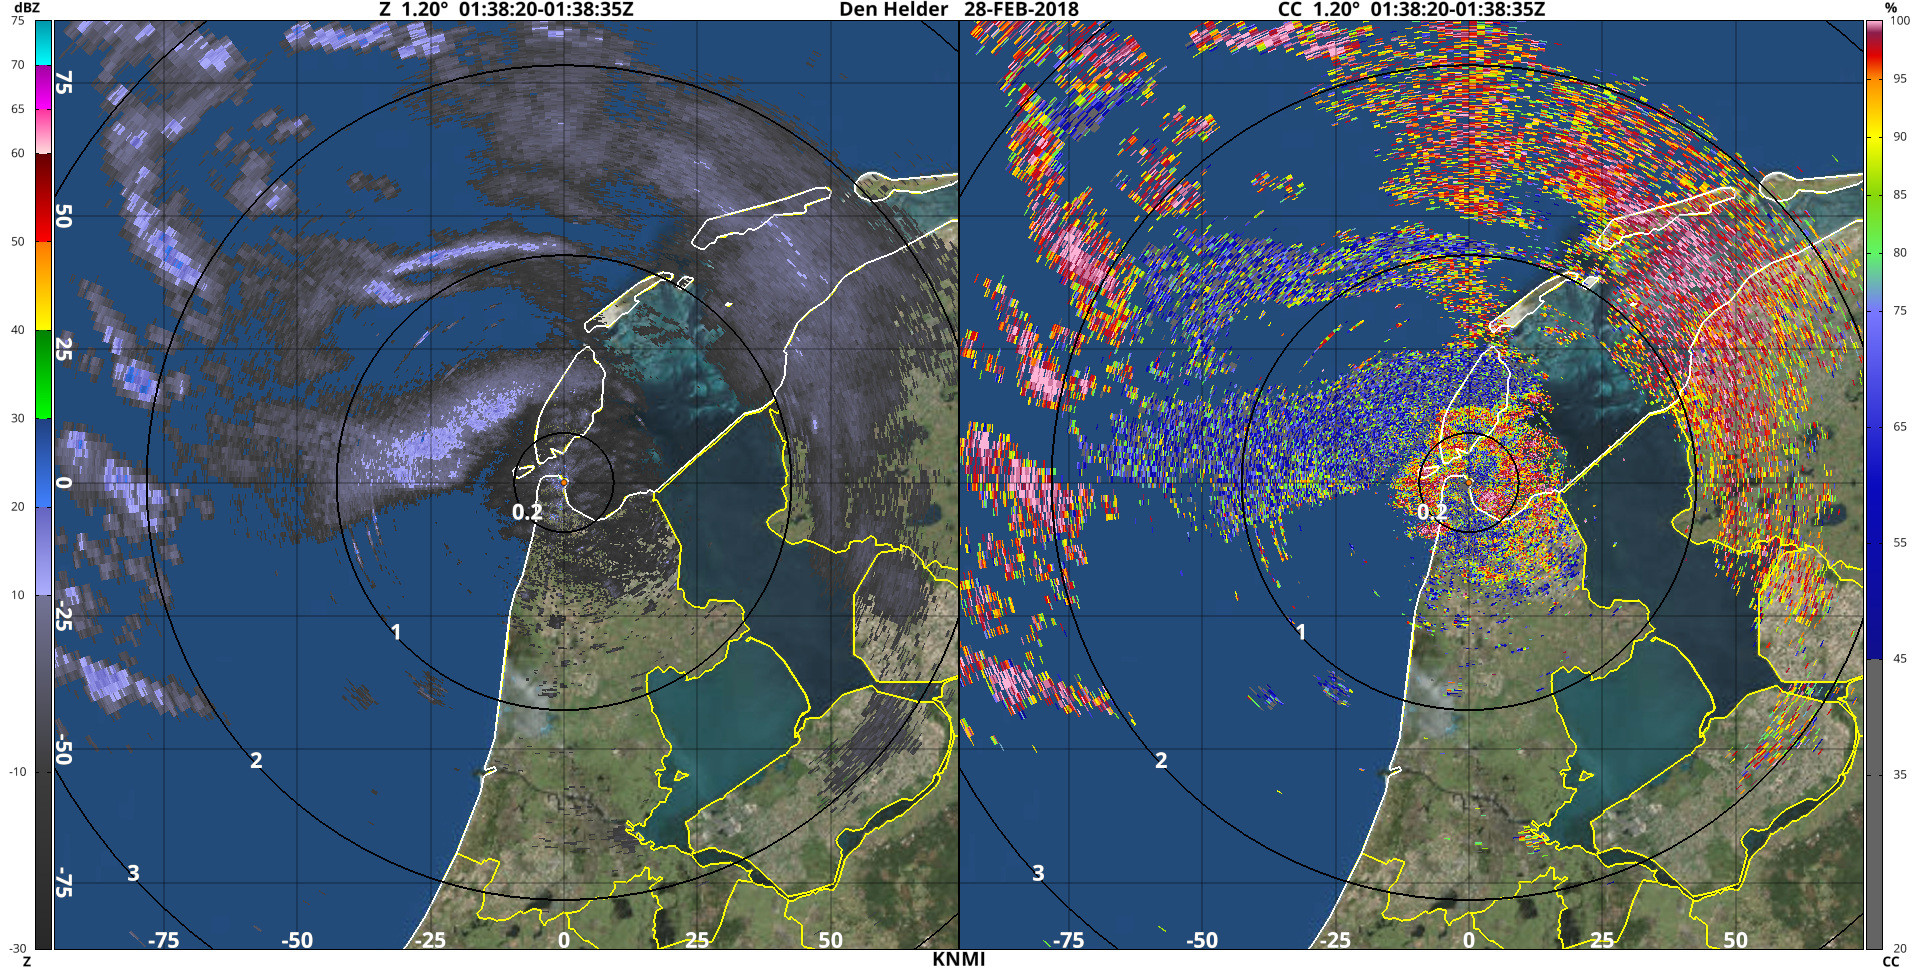This screenshot has width=1918, height=970.
Task: Click the '70' tick on the dBZ scale
Action: [18, 65]
